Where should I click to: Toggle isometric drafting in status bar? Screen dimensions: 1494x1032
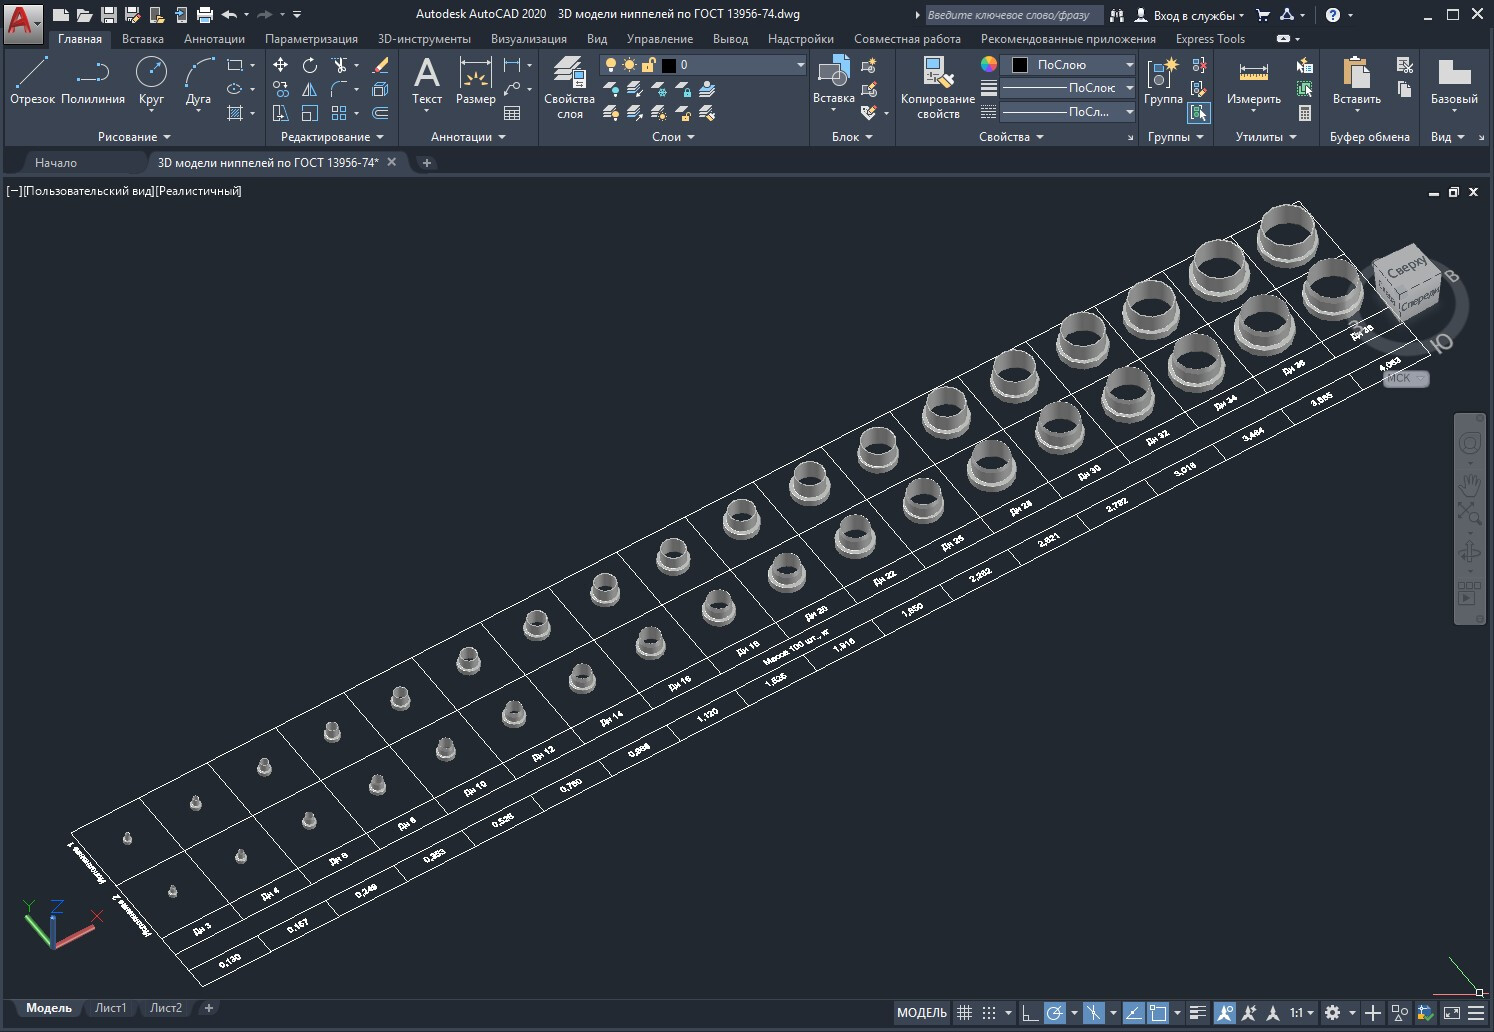(x=1094, y=1013)
